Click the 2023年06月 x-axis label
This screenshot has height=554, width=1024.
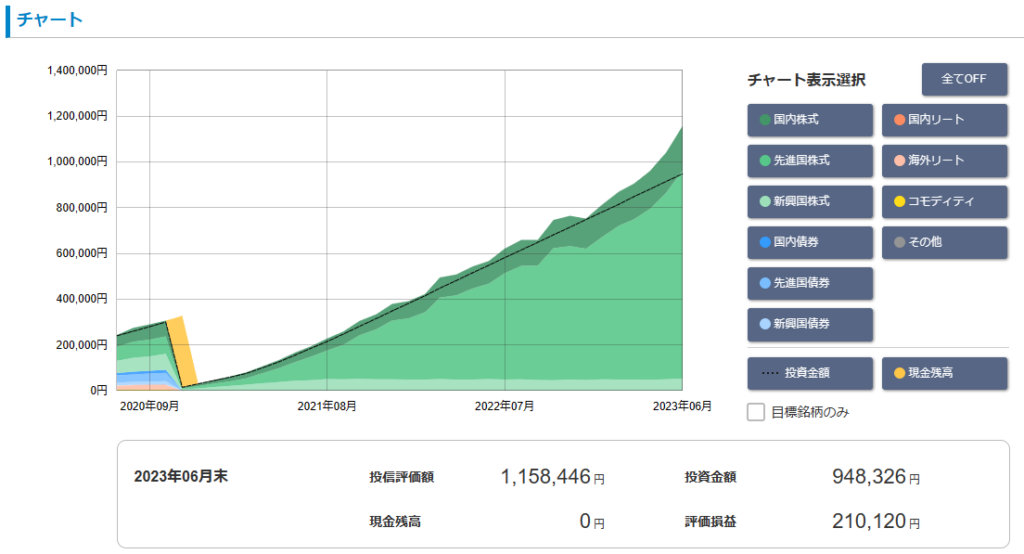(682, 406)
